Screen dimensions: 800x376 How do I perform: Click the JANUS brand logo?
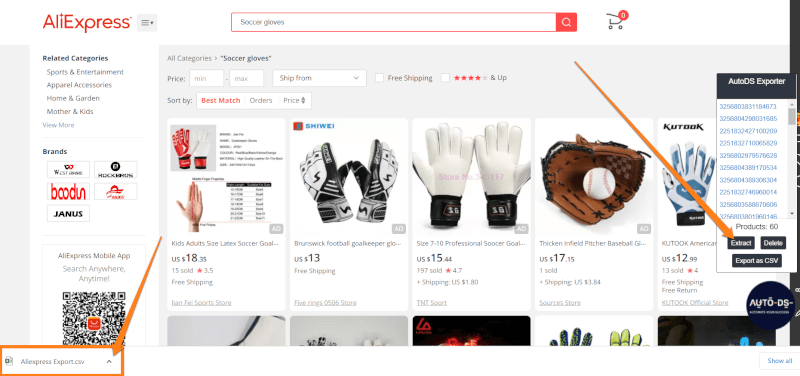(68, 213)
